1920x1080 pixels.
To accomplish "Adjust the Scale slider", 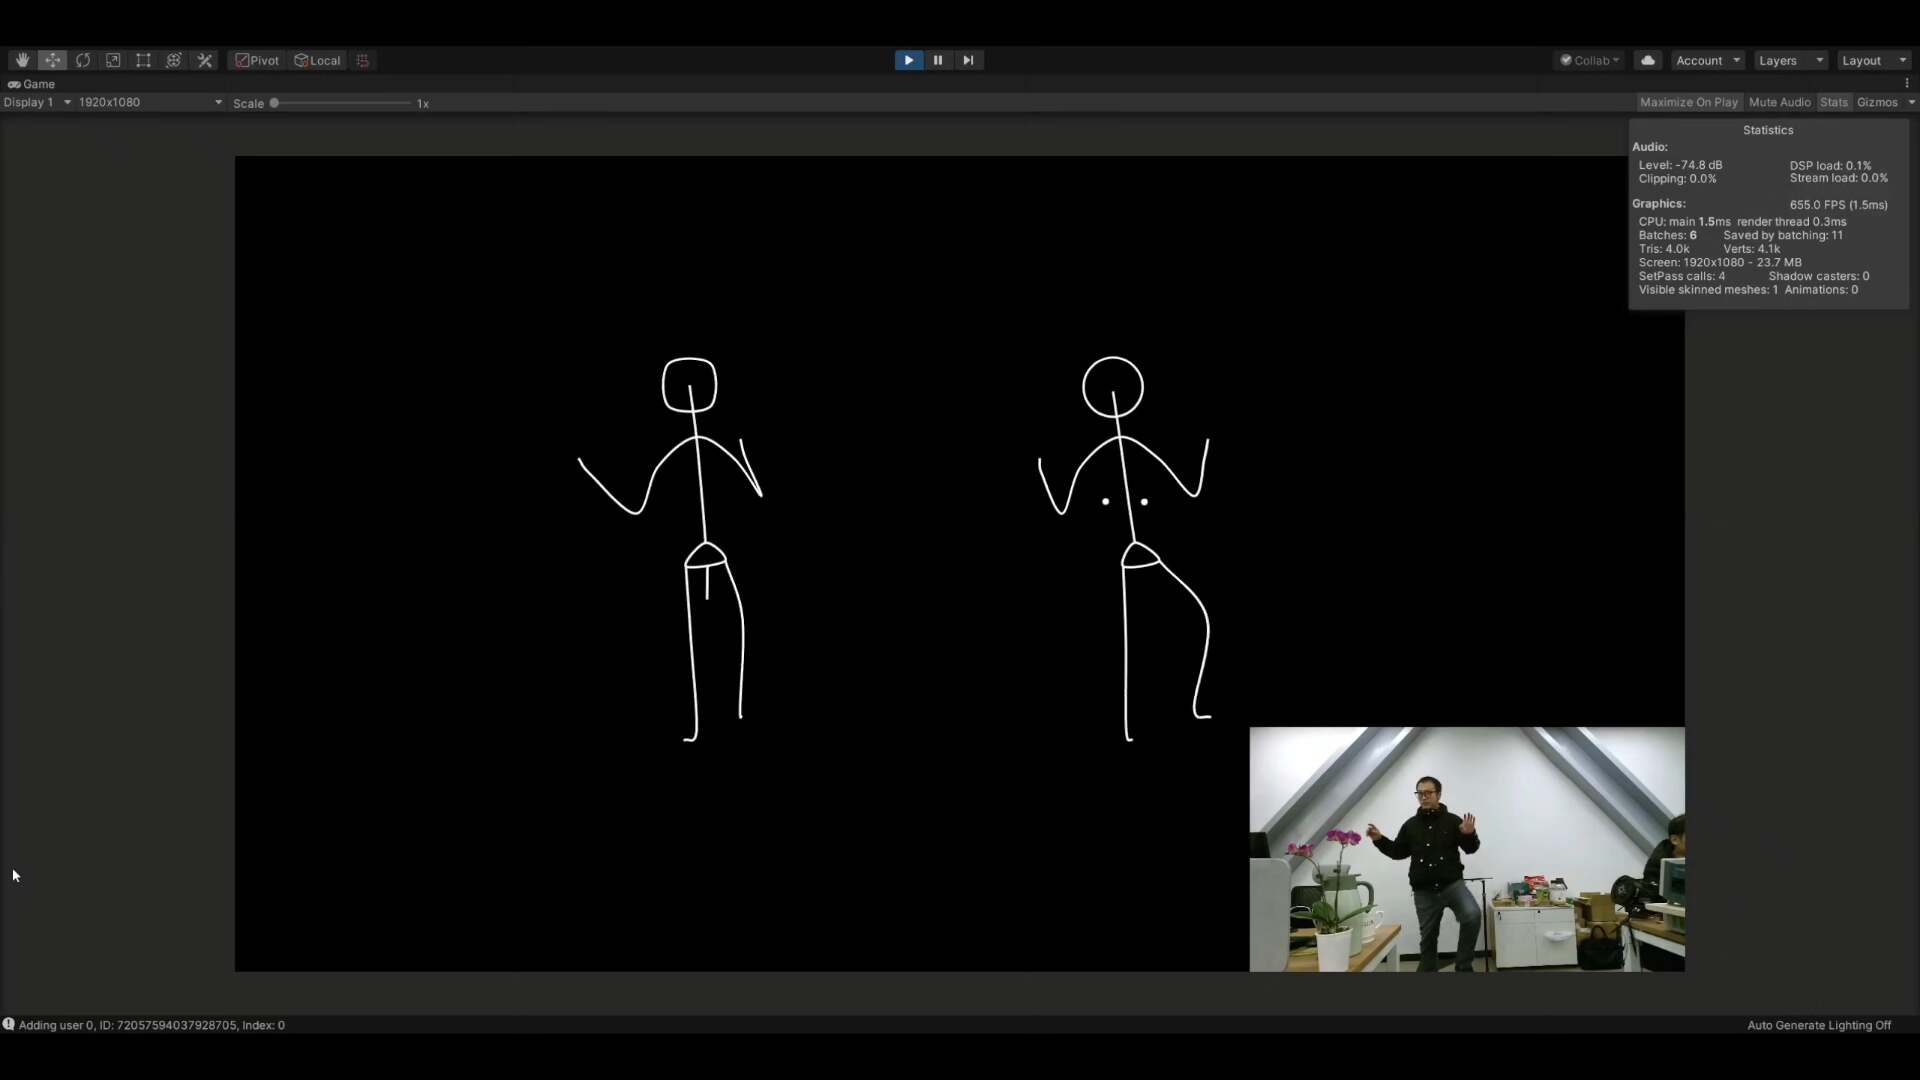I will (x=274, y=103).
